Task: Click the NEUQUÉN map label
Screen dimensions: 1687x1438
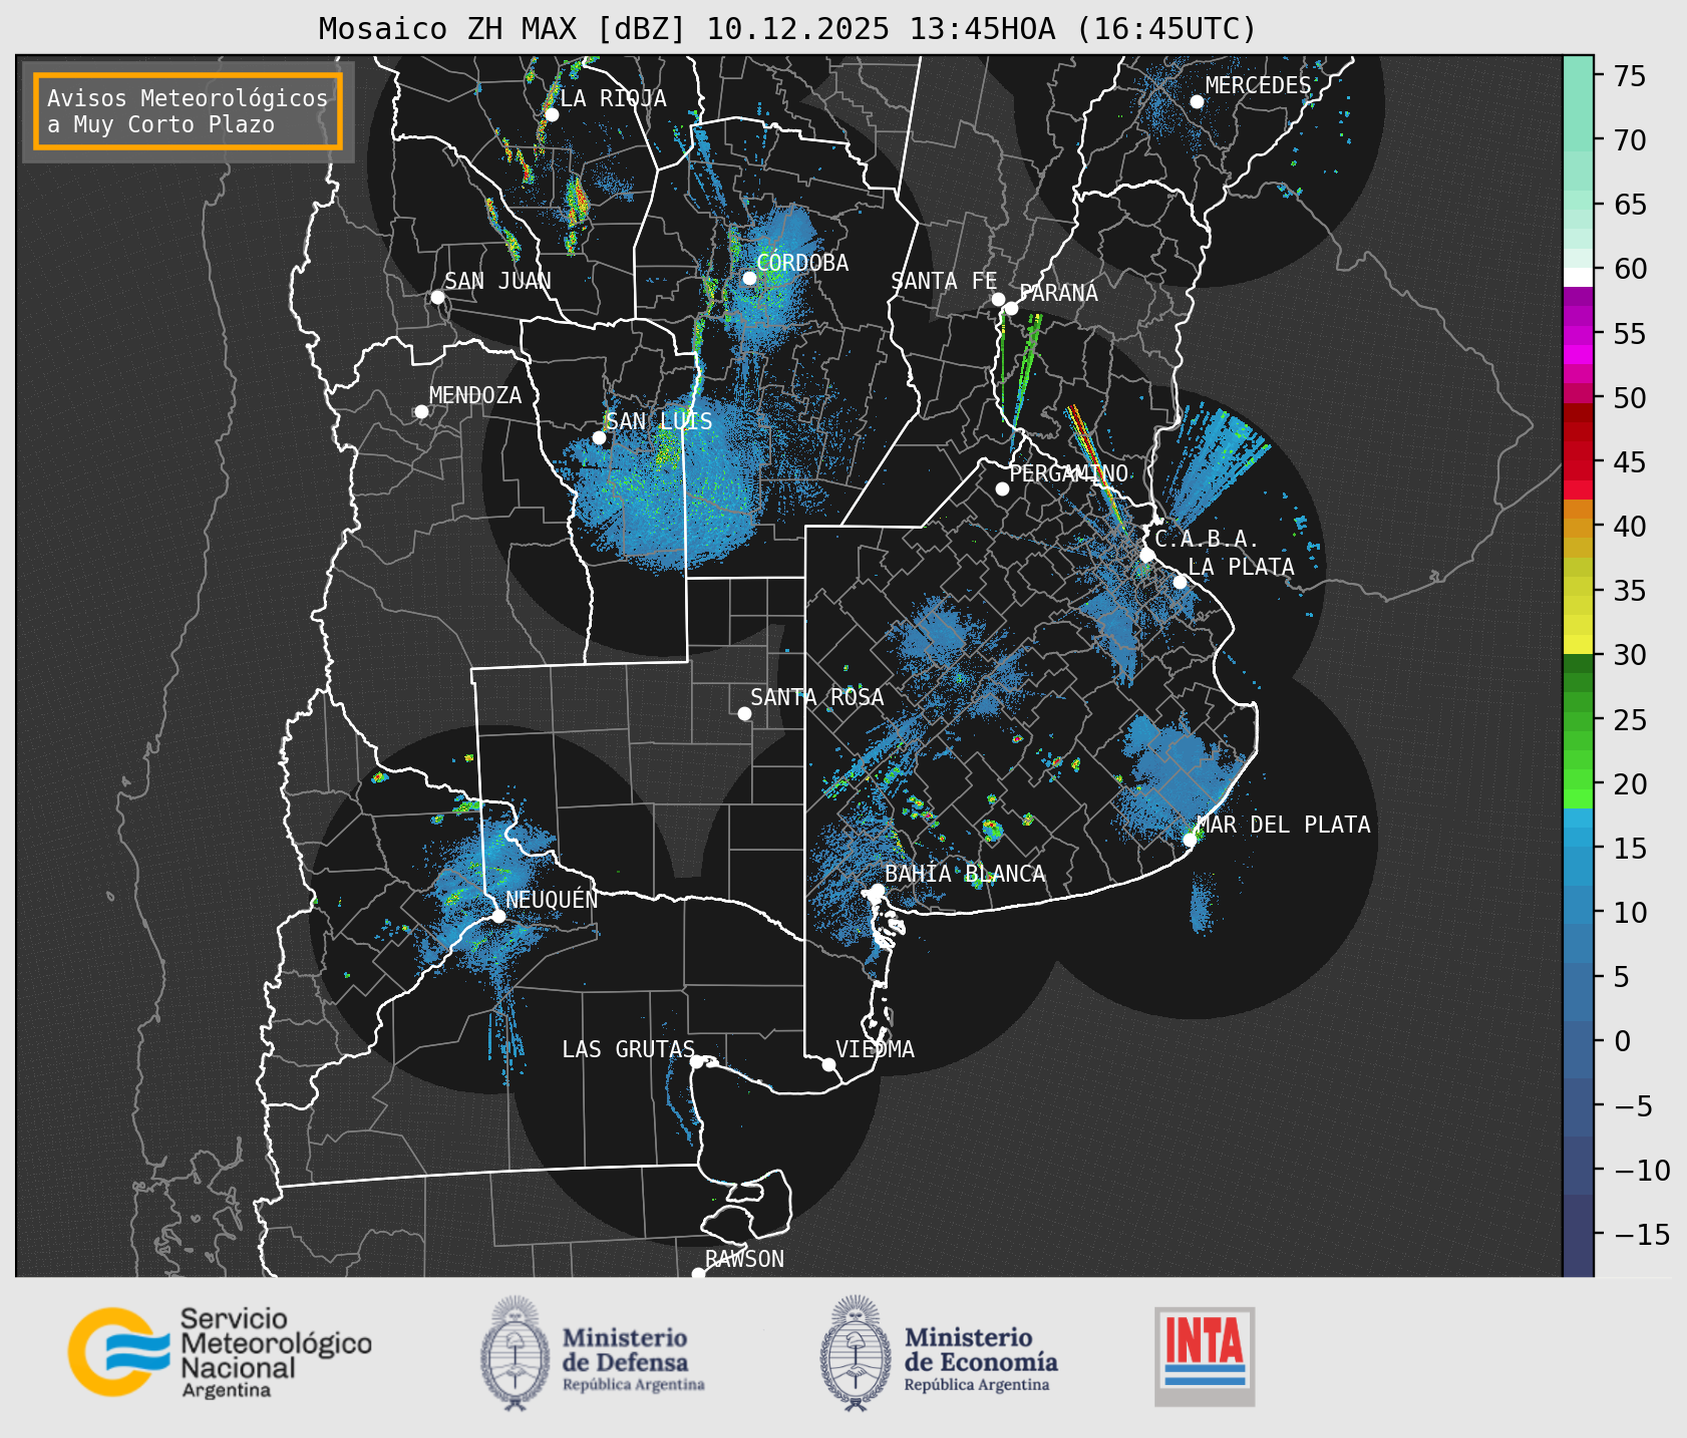Action: [x=552, y=900]
